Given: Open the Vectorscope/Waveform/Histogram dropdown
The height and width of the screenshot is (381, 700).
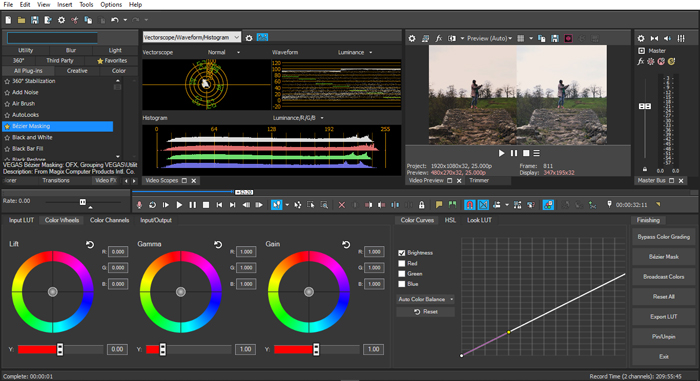Looking at the screenshot, I should click(192, 38).
